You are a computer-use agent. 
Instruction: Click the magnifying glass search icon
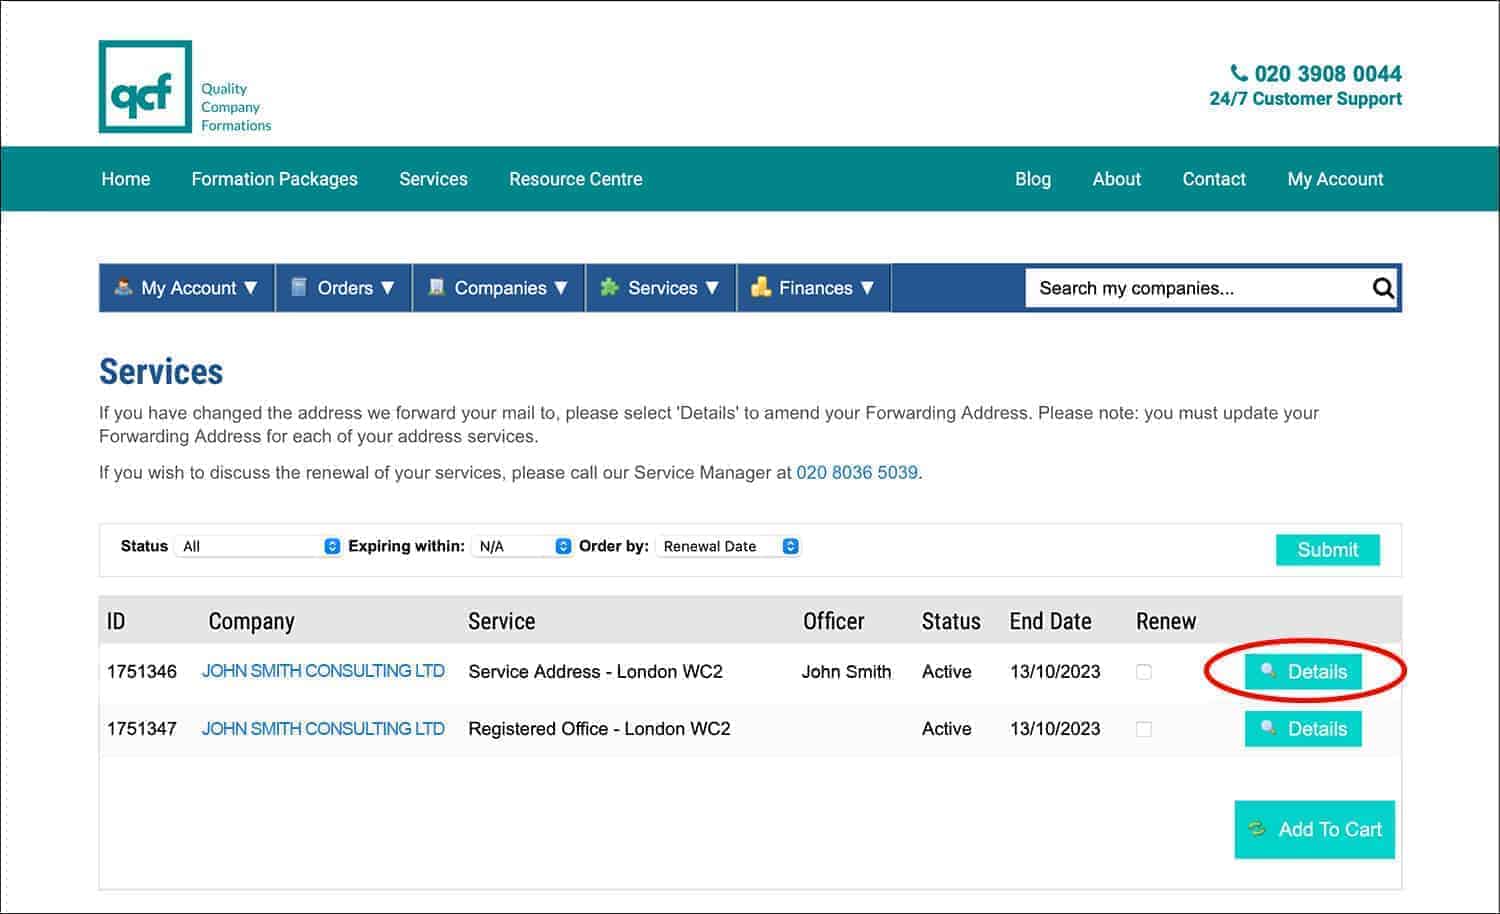(x=1383, y=288)
